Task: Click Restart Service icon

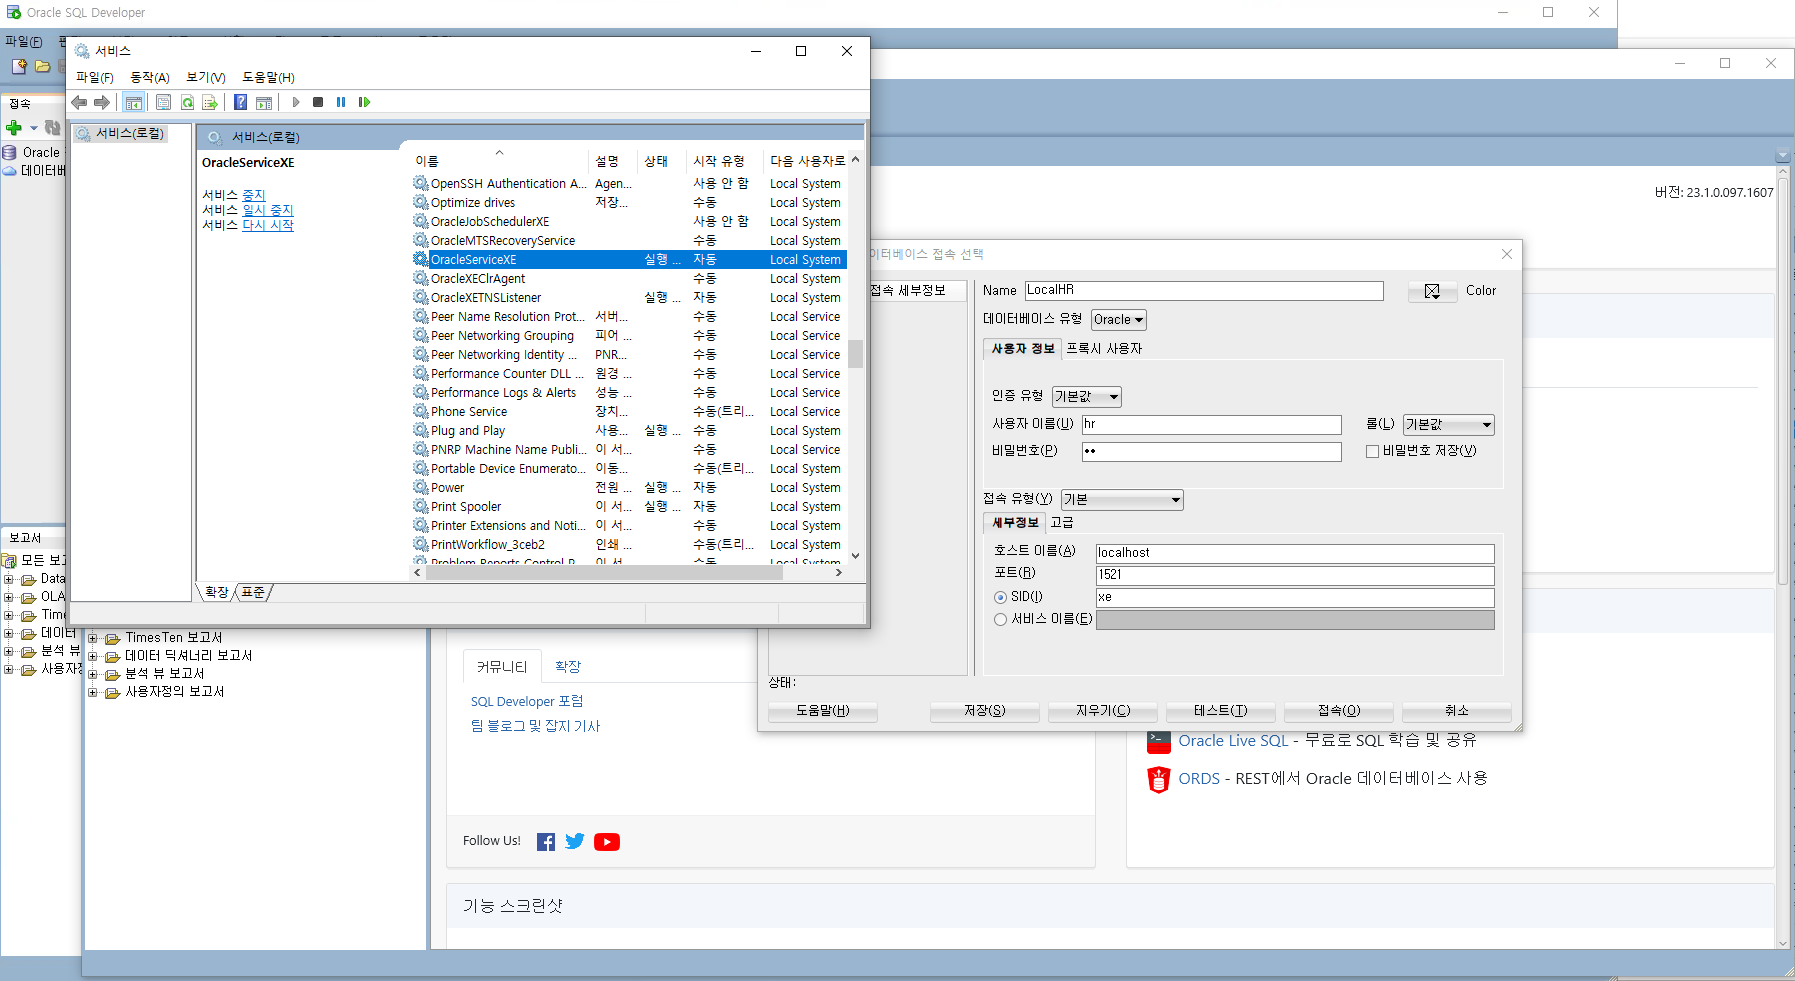Action: pyautogui.click(x=364, y=102)
